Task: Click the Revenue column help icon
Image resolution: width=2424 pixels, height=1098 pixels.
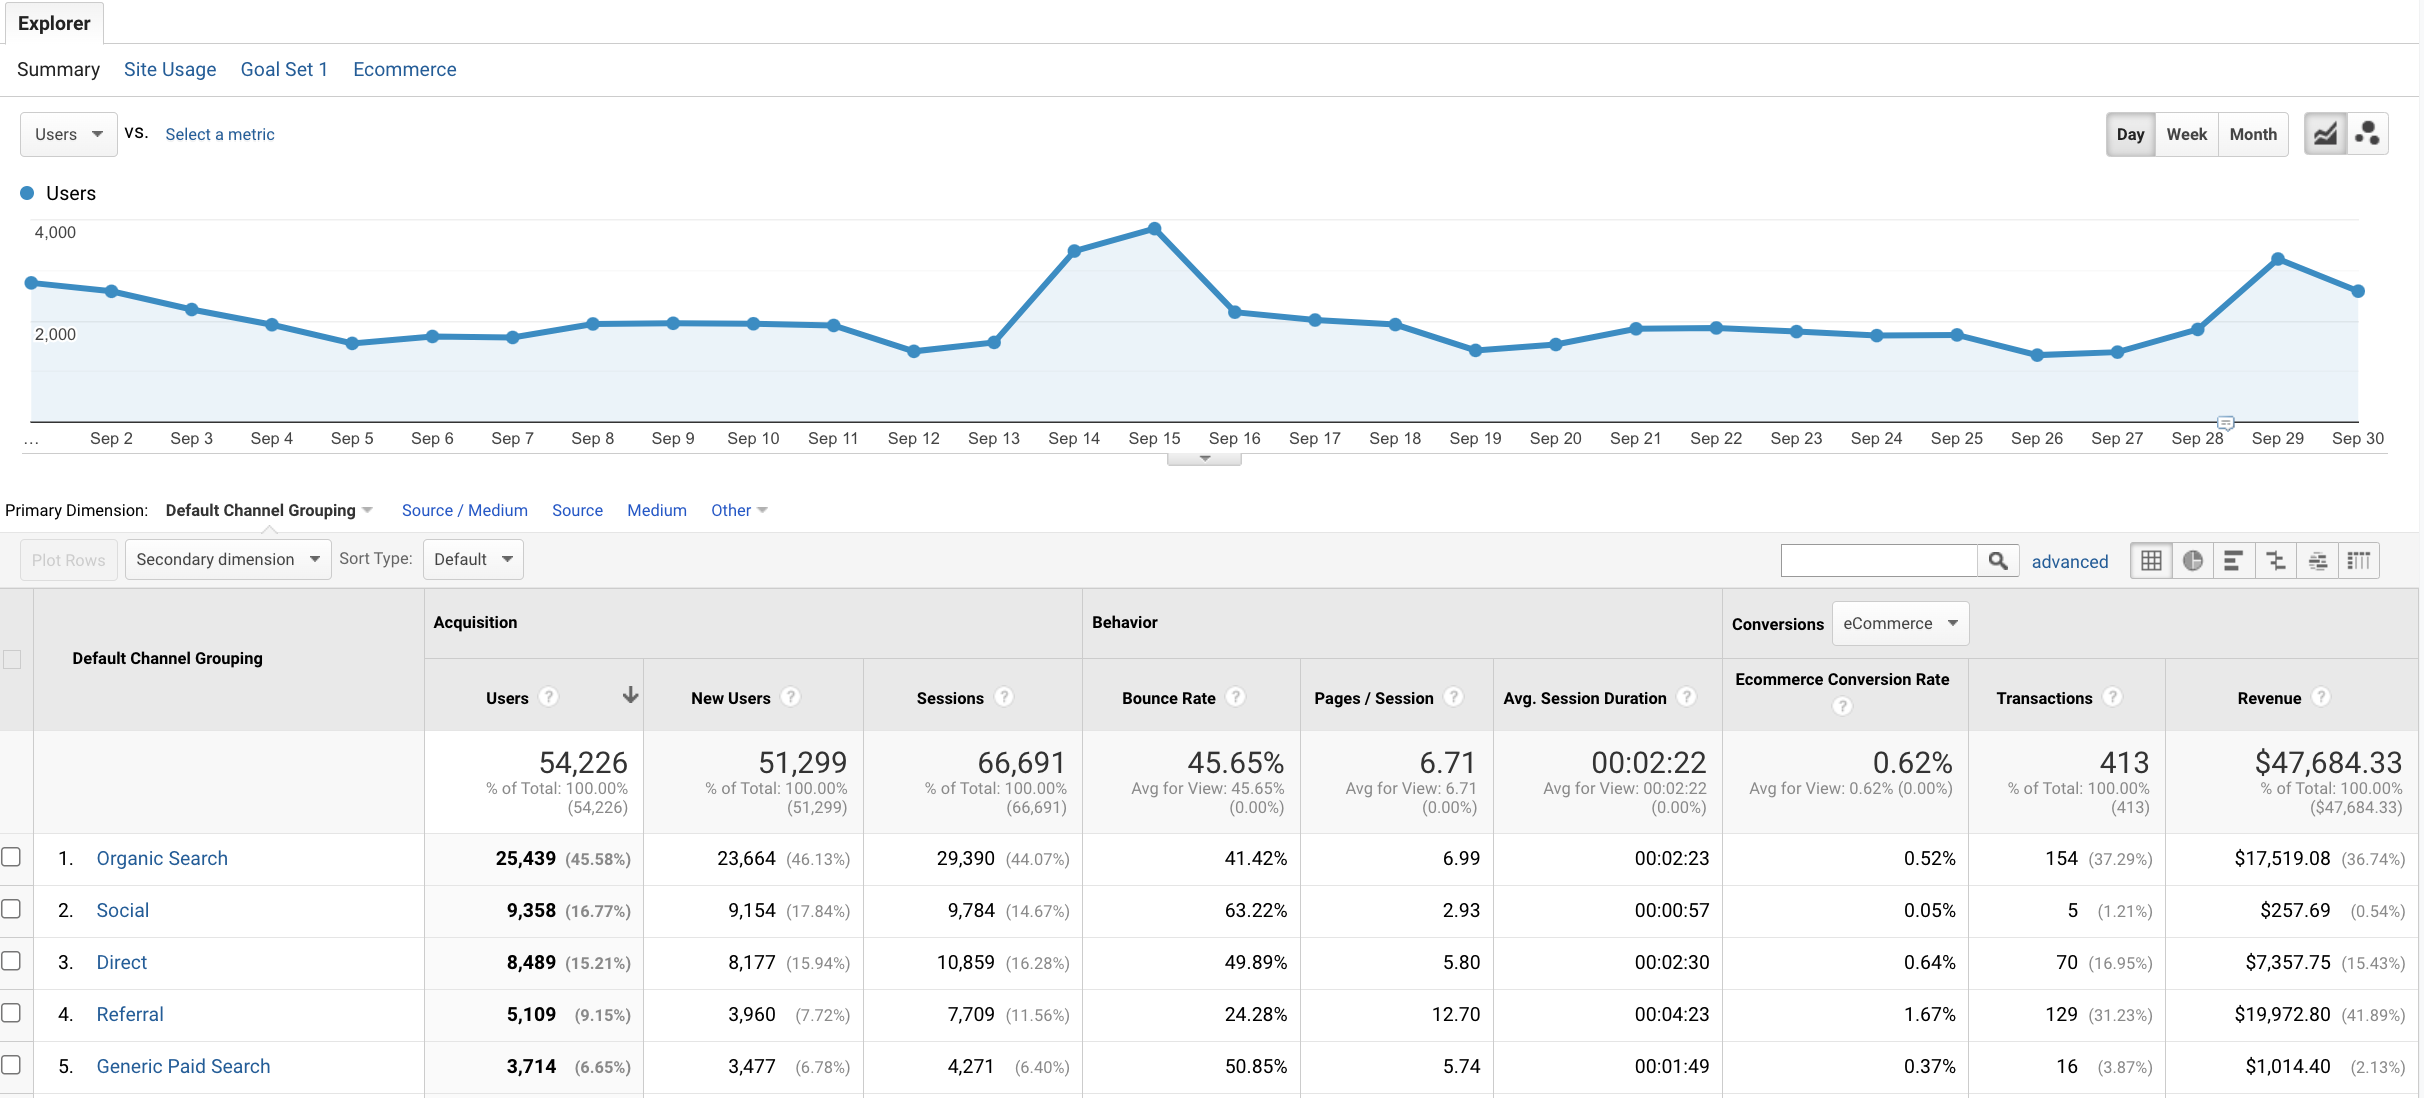Action: [x=2321, y=697]
